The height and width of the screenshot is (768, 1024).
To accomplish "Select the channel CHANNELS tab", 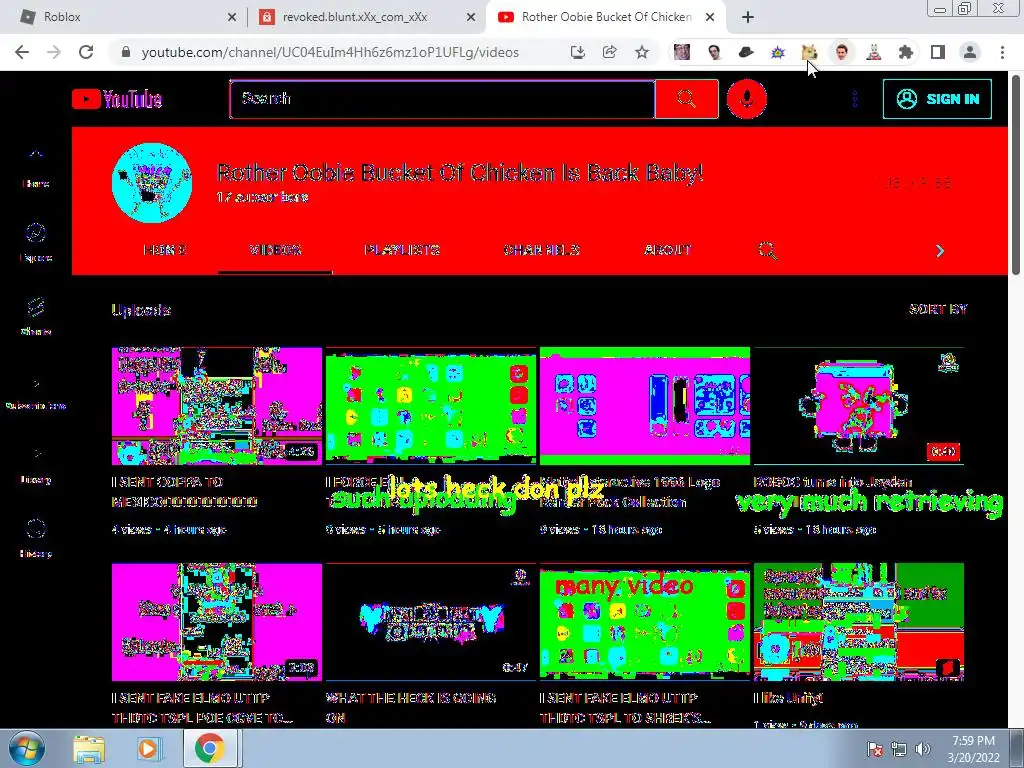I will tap(541, 250).
